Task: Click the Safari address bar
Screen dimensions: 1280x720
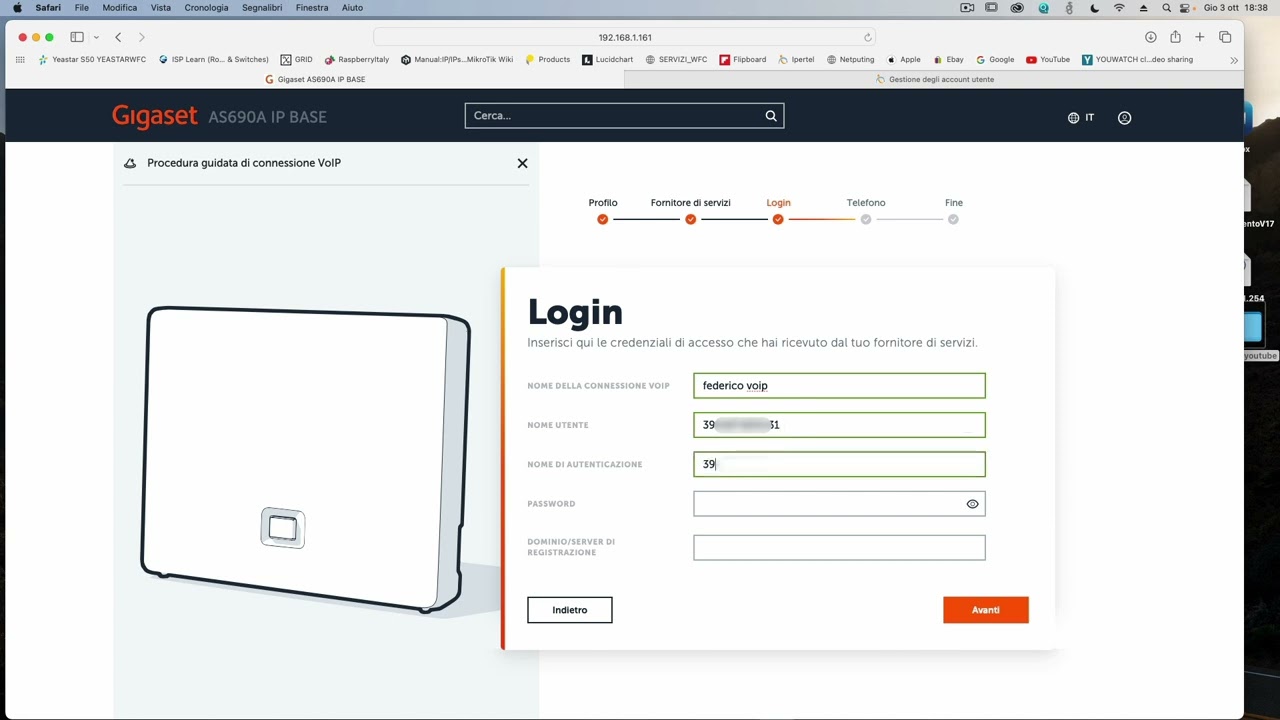Action: [x=625, y=37]
